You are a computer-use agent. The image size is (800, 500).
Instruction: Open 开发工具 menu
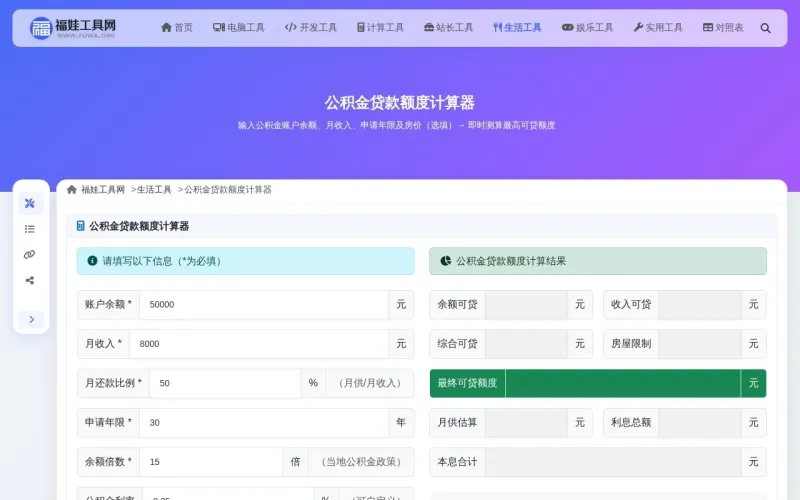311,28
